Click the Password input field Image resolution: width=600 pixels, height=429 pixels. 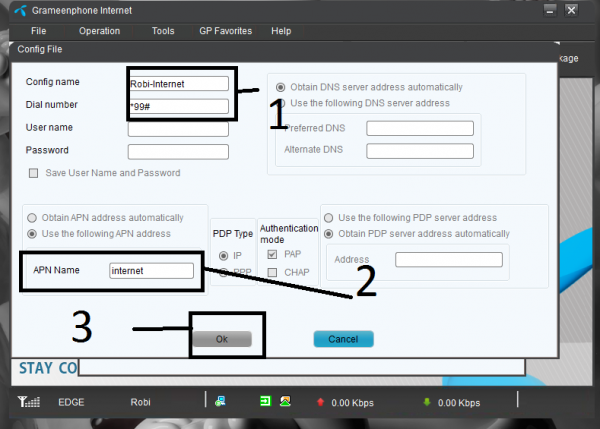(178, 152)
